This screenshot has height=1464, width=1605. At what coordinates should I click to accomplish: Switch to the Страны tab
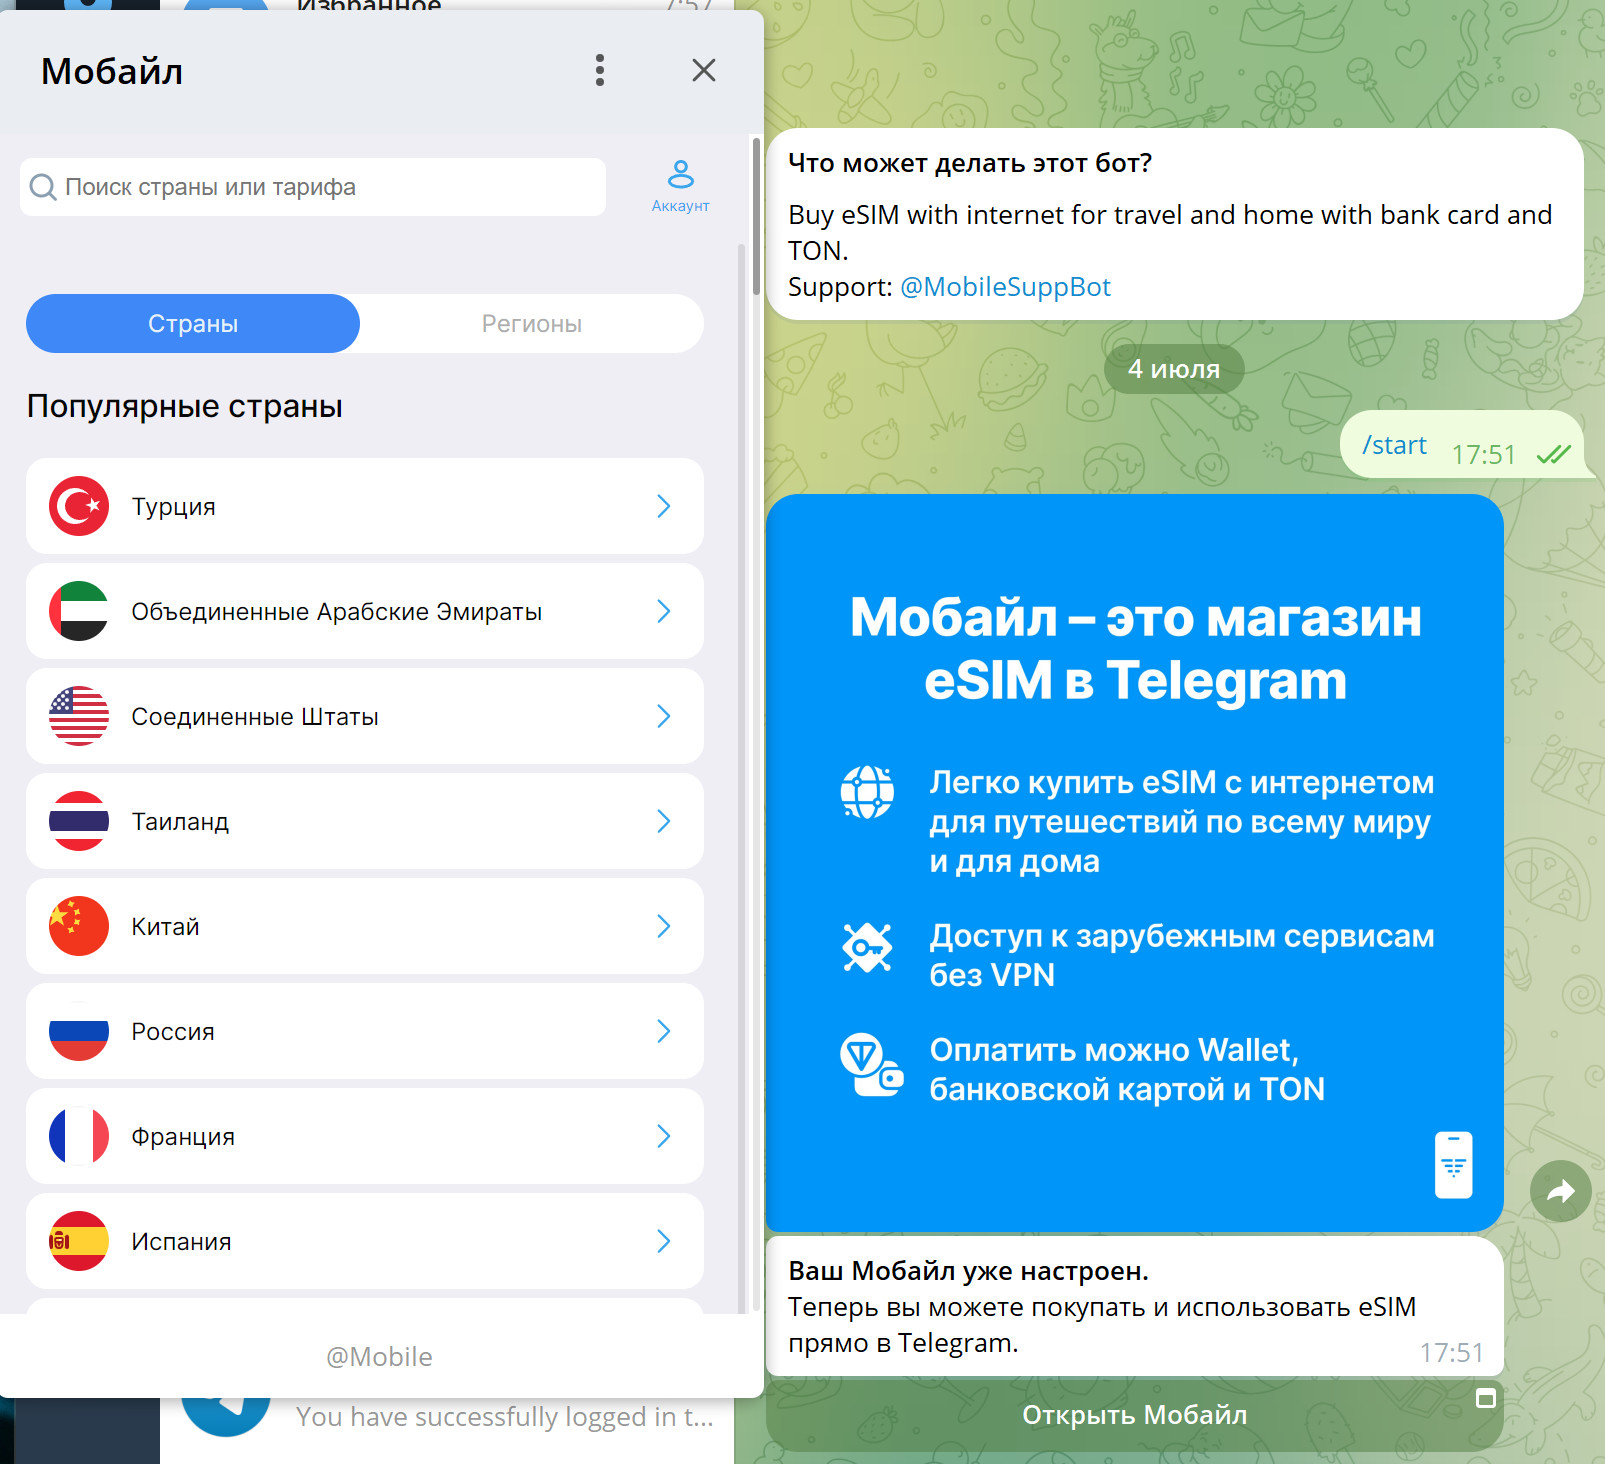(193, 324)
